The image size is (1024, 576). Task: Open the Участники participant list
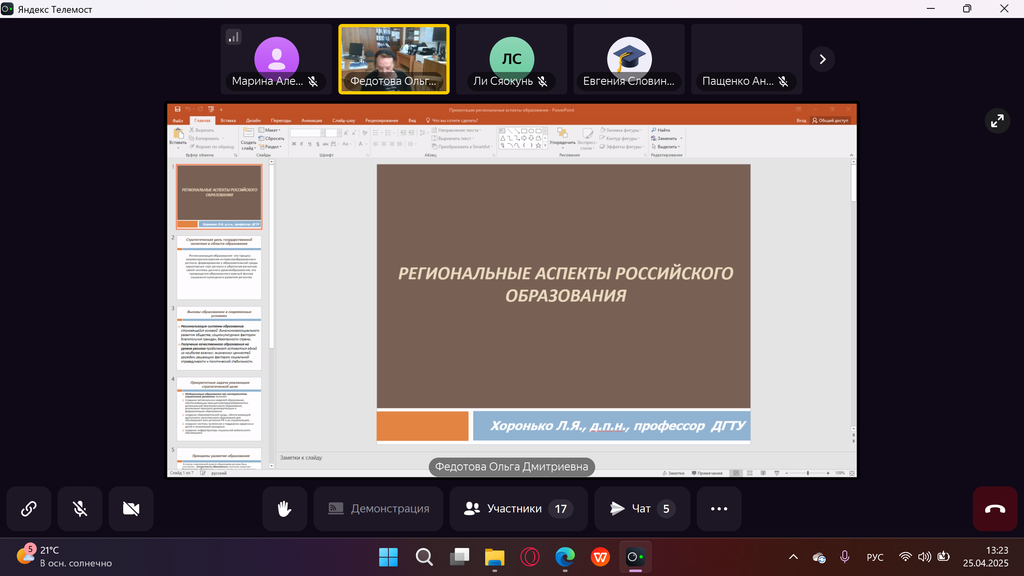point(517,509)
